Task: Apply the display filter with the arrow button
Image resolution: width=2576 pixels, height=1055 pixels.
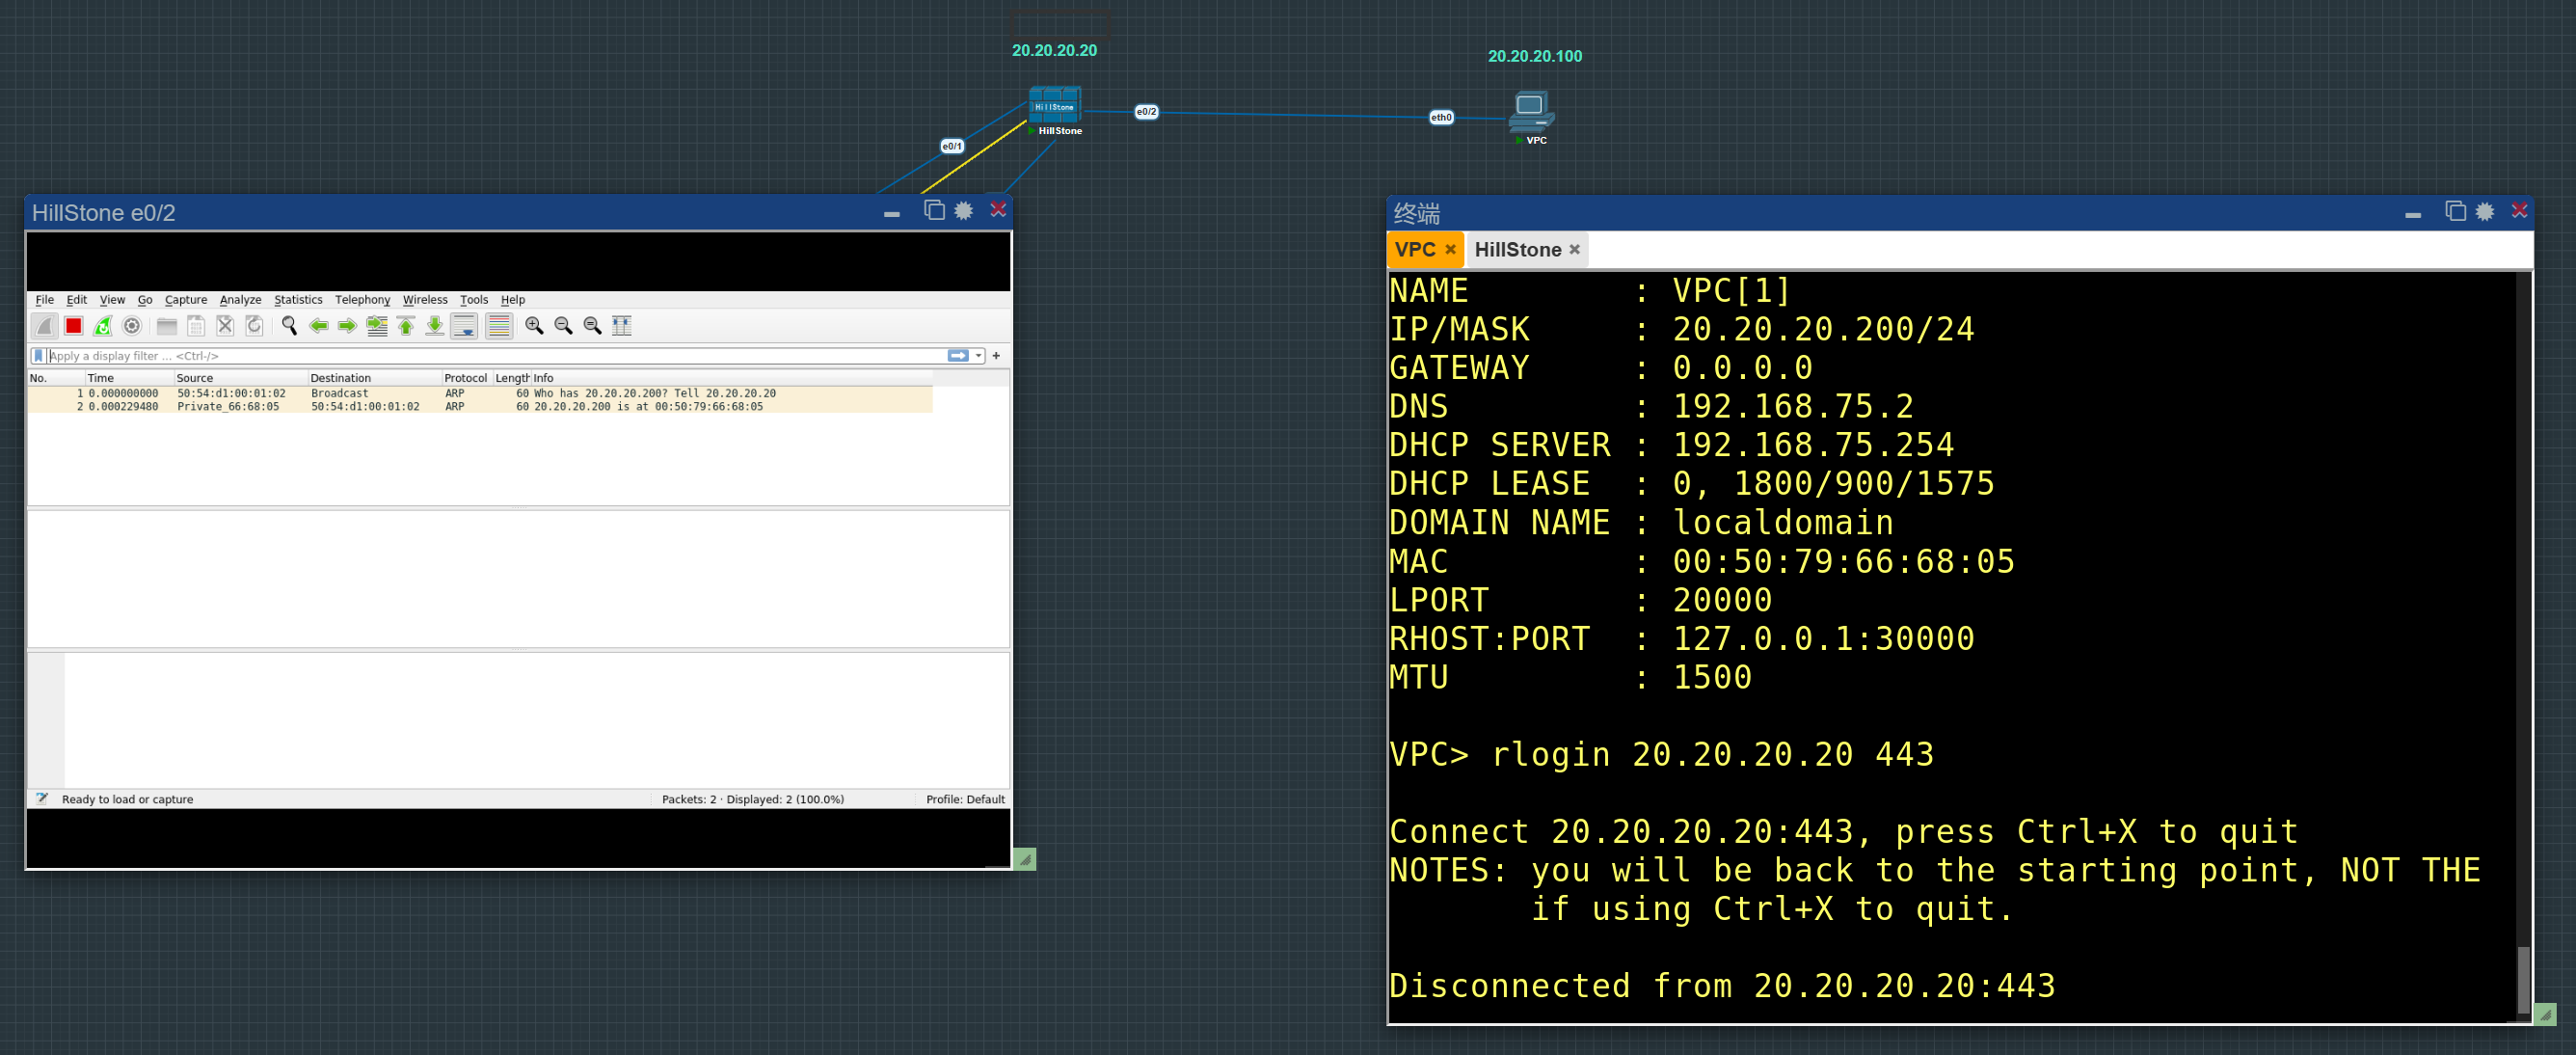Action: click(960, 355)
